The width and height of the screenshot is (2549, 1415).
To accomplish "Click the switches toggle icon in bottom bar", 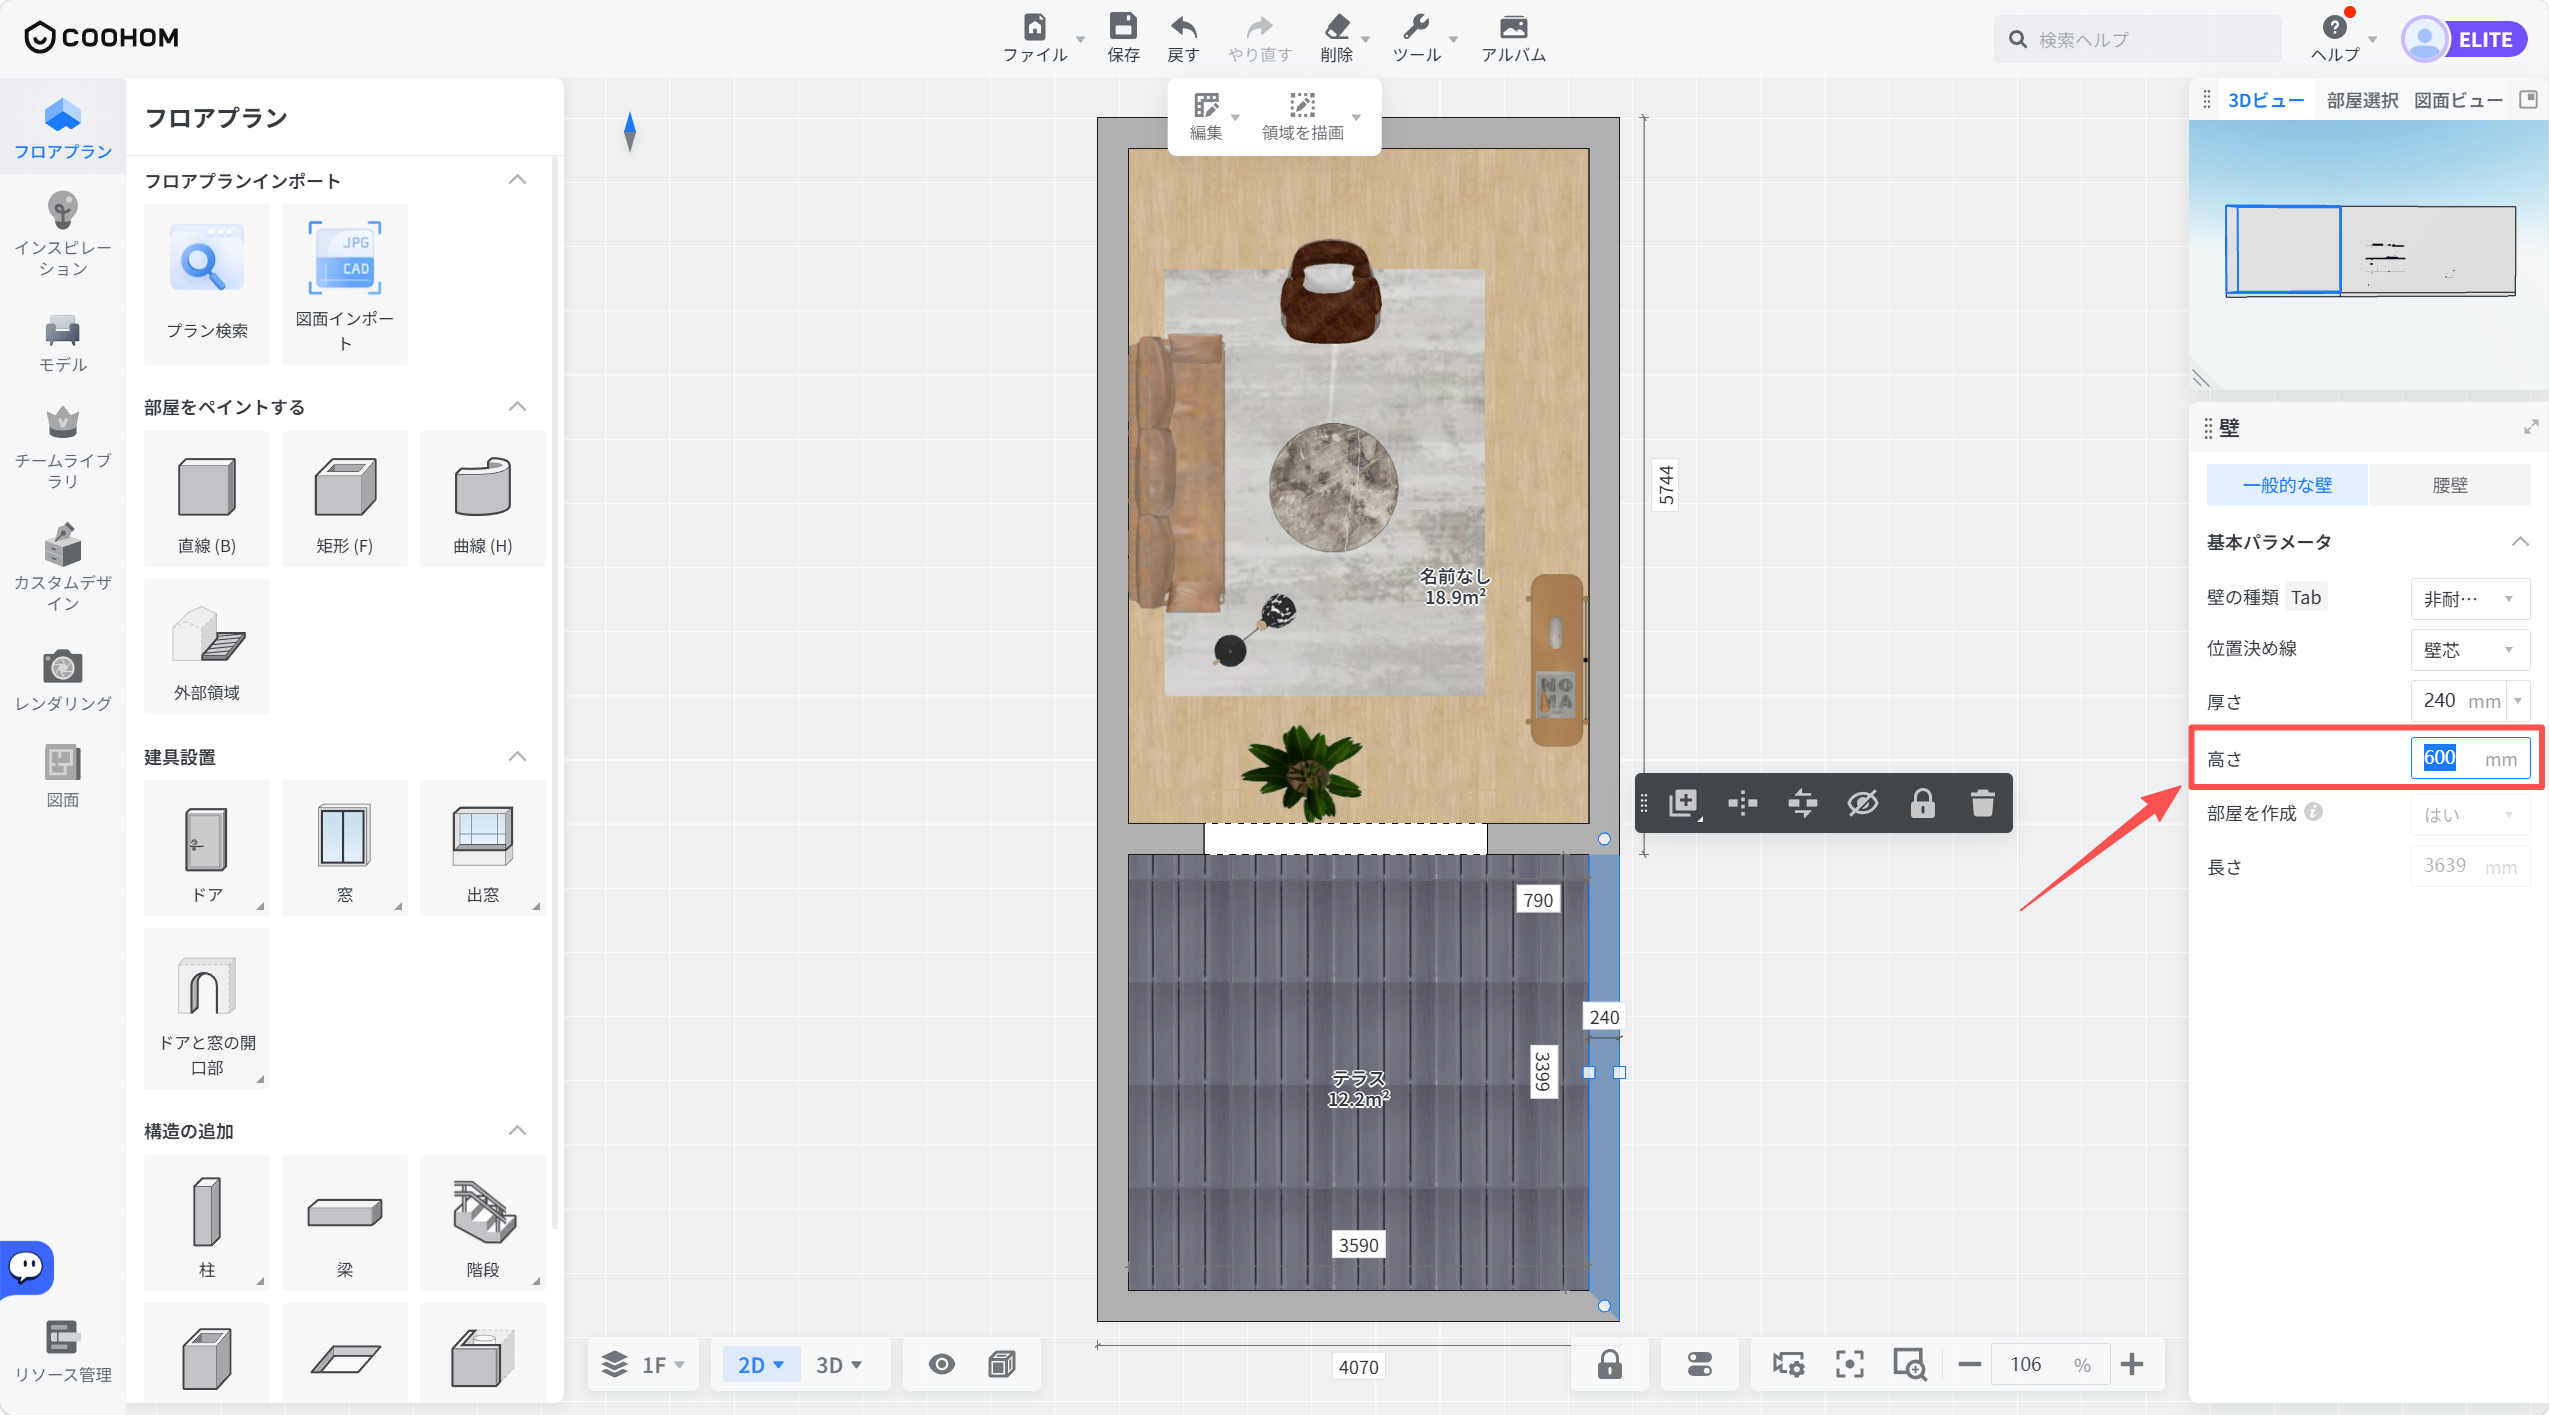I will point(1699,1365).
